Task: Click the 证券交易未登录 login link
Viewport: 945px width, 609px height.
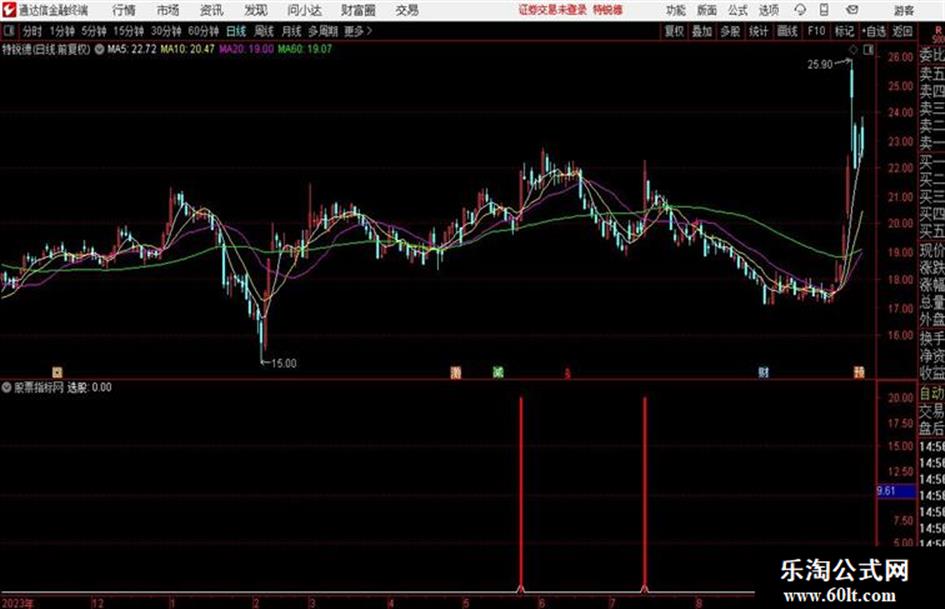Action: (x=553, y=10)
